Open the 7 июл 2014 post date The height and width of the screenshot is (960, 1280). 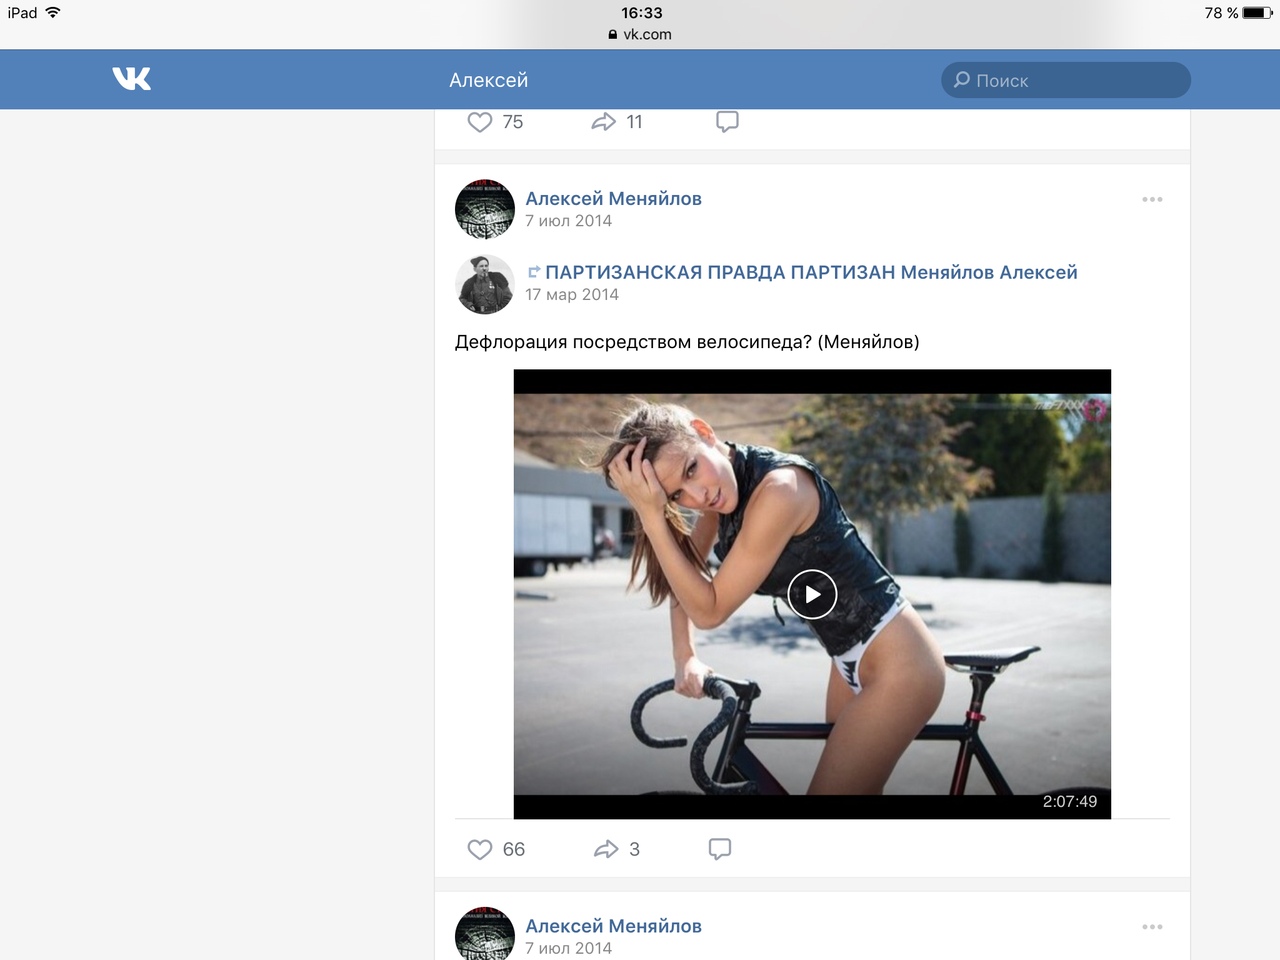pyautogui.click(x=568, y=221)
